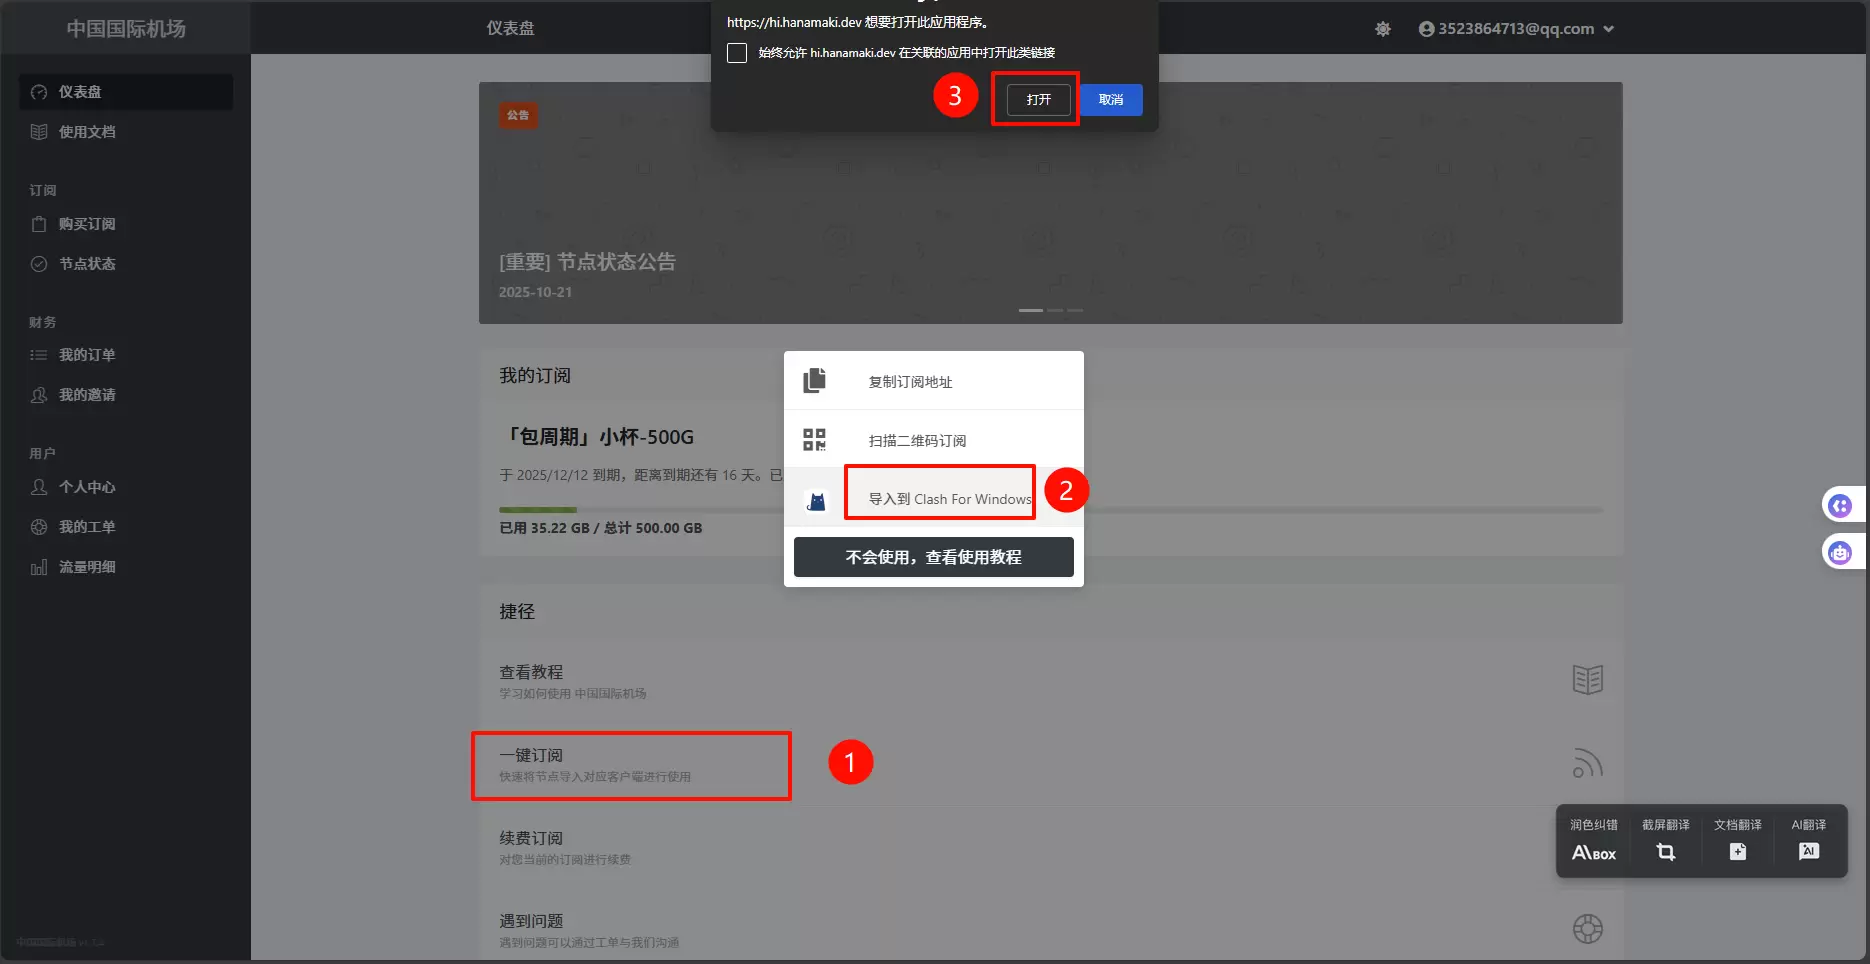Image resolution: width=1870 pixels, height=964 pixels.
Task: Click 不会使用，查看使用教程 button
Action: tap(933, 557)
